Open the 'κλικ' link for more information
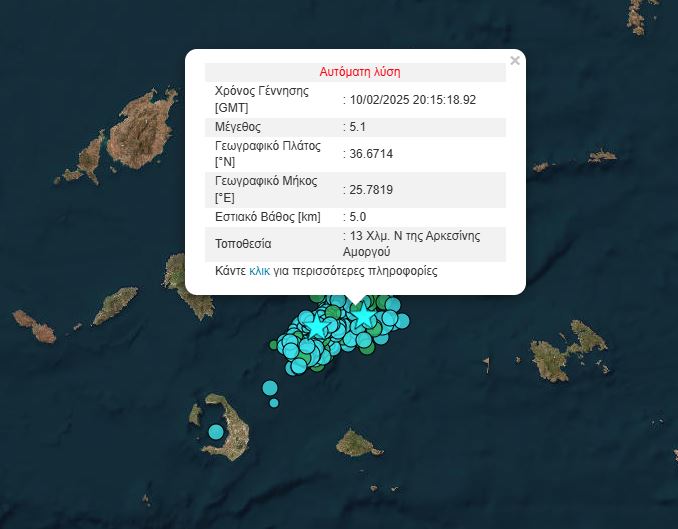 [x=259, y=271]
